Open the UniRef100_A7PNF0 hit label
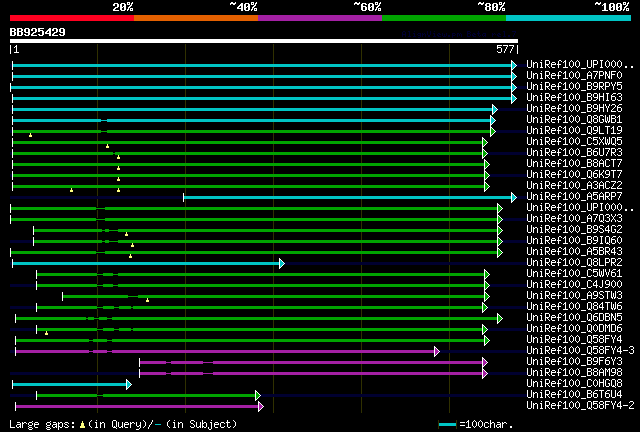640x432 pixels. tap(574, 76)
